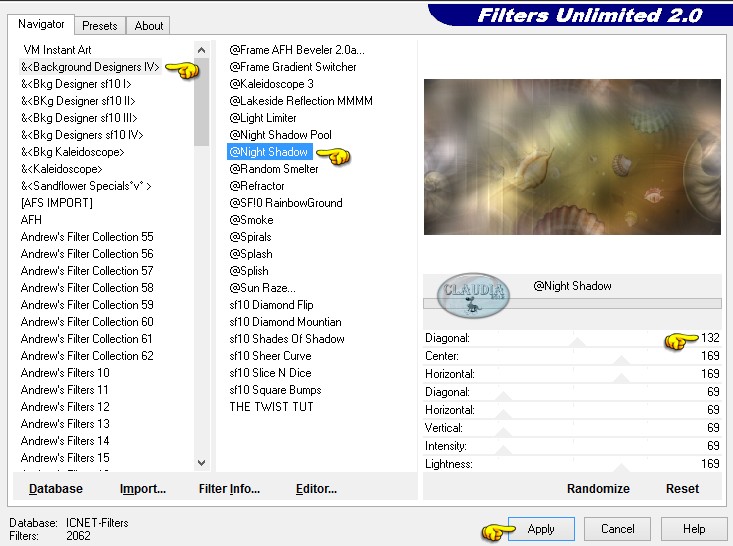The image size is (733, 546).
Task: Choose @Smoke filter
Action: pyautogui.click(x=251, y=220)
